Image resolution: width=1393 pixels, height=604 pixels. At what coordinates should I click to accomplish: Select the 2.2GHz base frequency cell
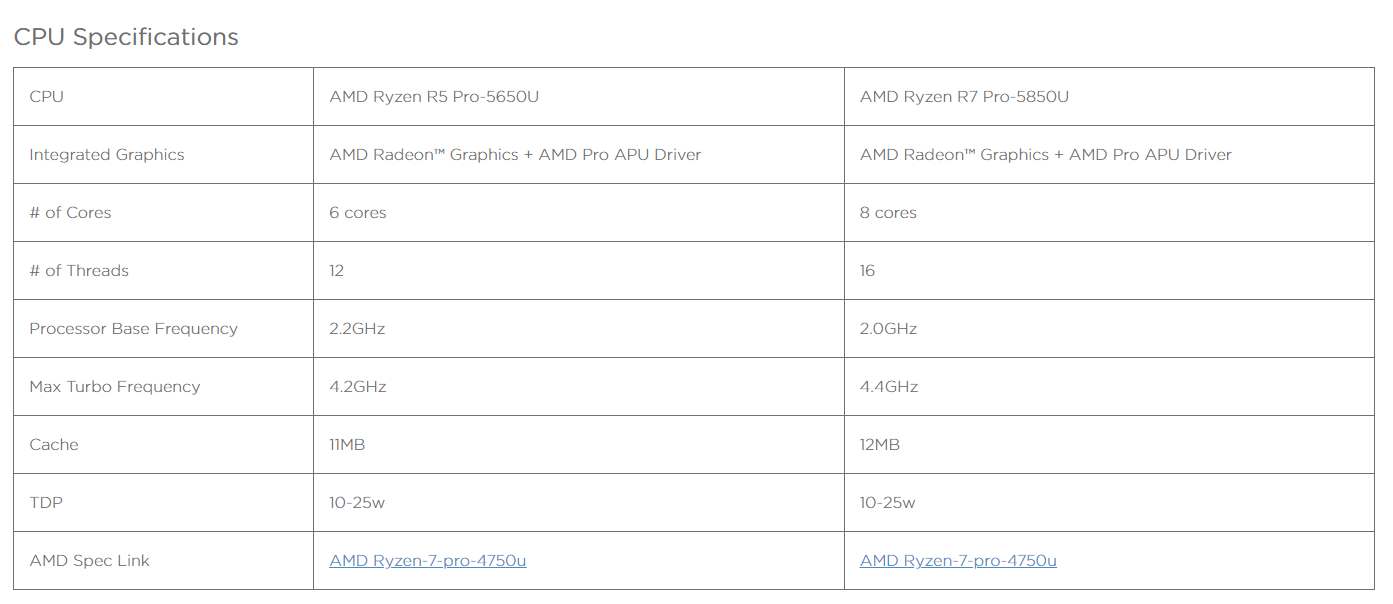[357, 329]
